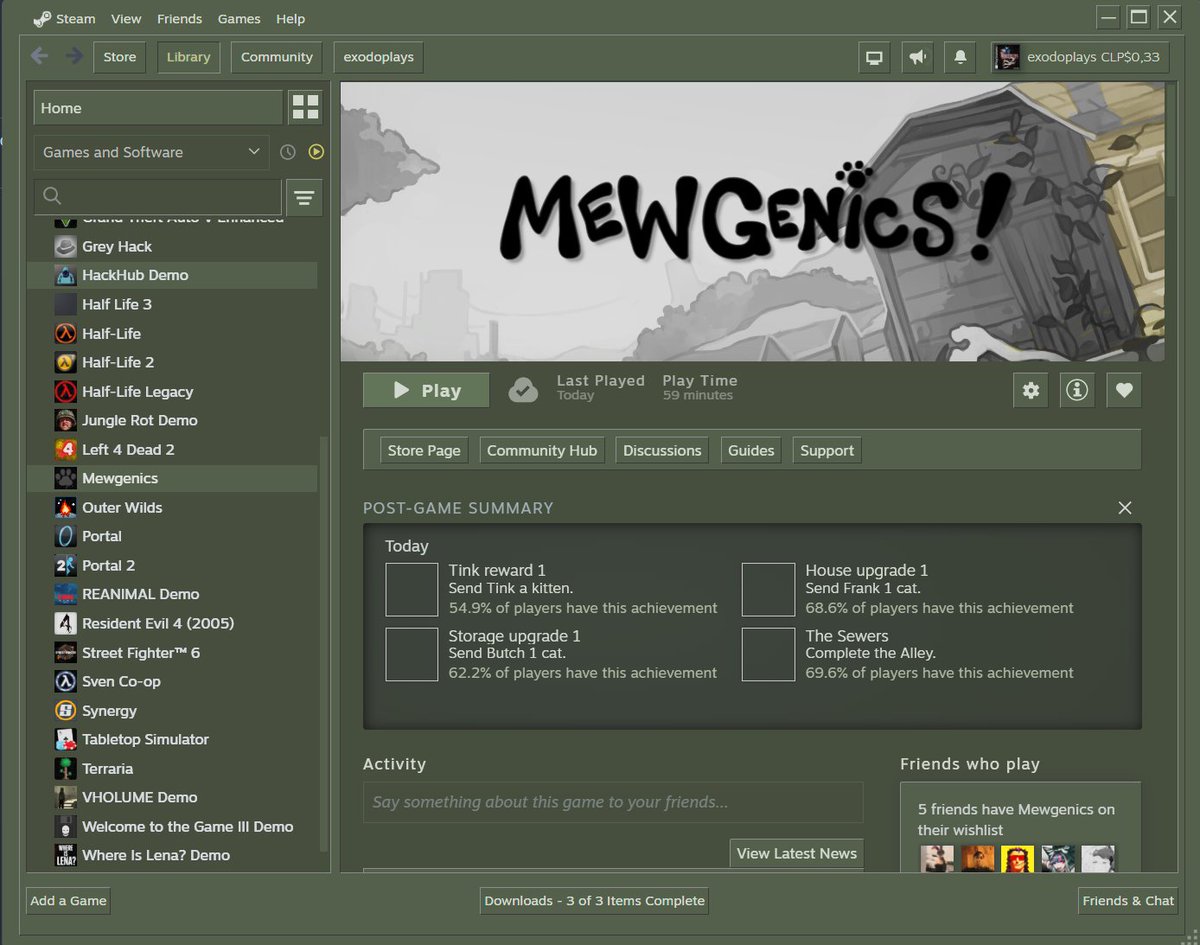
Task: Open exodoplays account wallet dropdown
Action: [x=1080, y=57]
